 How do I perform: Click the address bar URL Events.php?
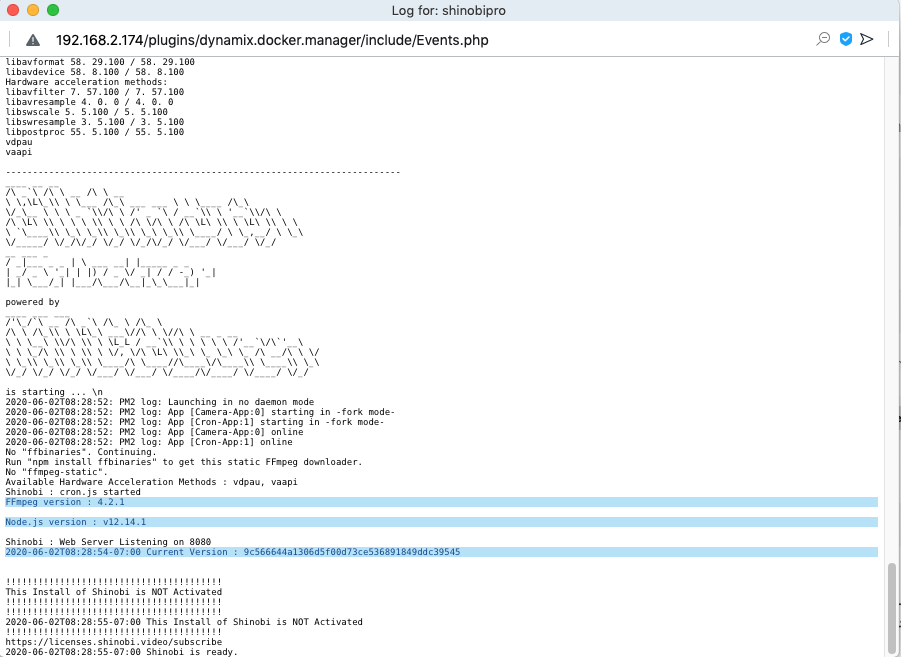click(272, 40)
